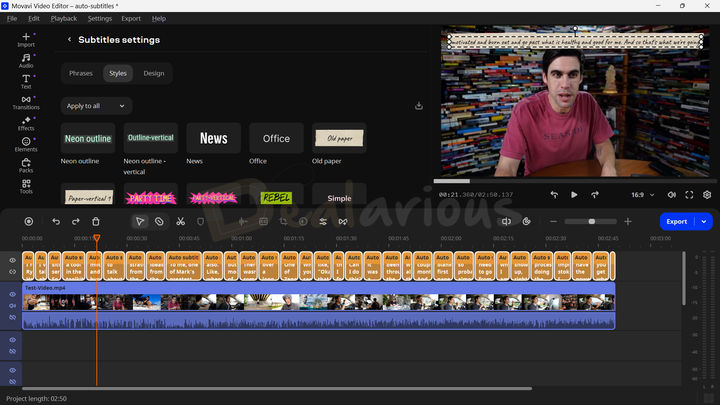Enter fullscreen preview mode
The width and height of the screenshot is (720, 405).
(x=689, y=195)
